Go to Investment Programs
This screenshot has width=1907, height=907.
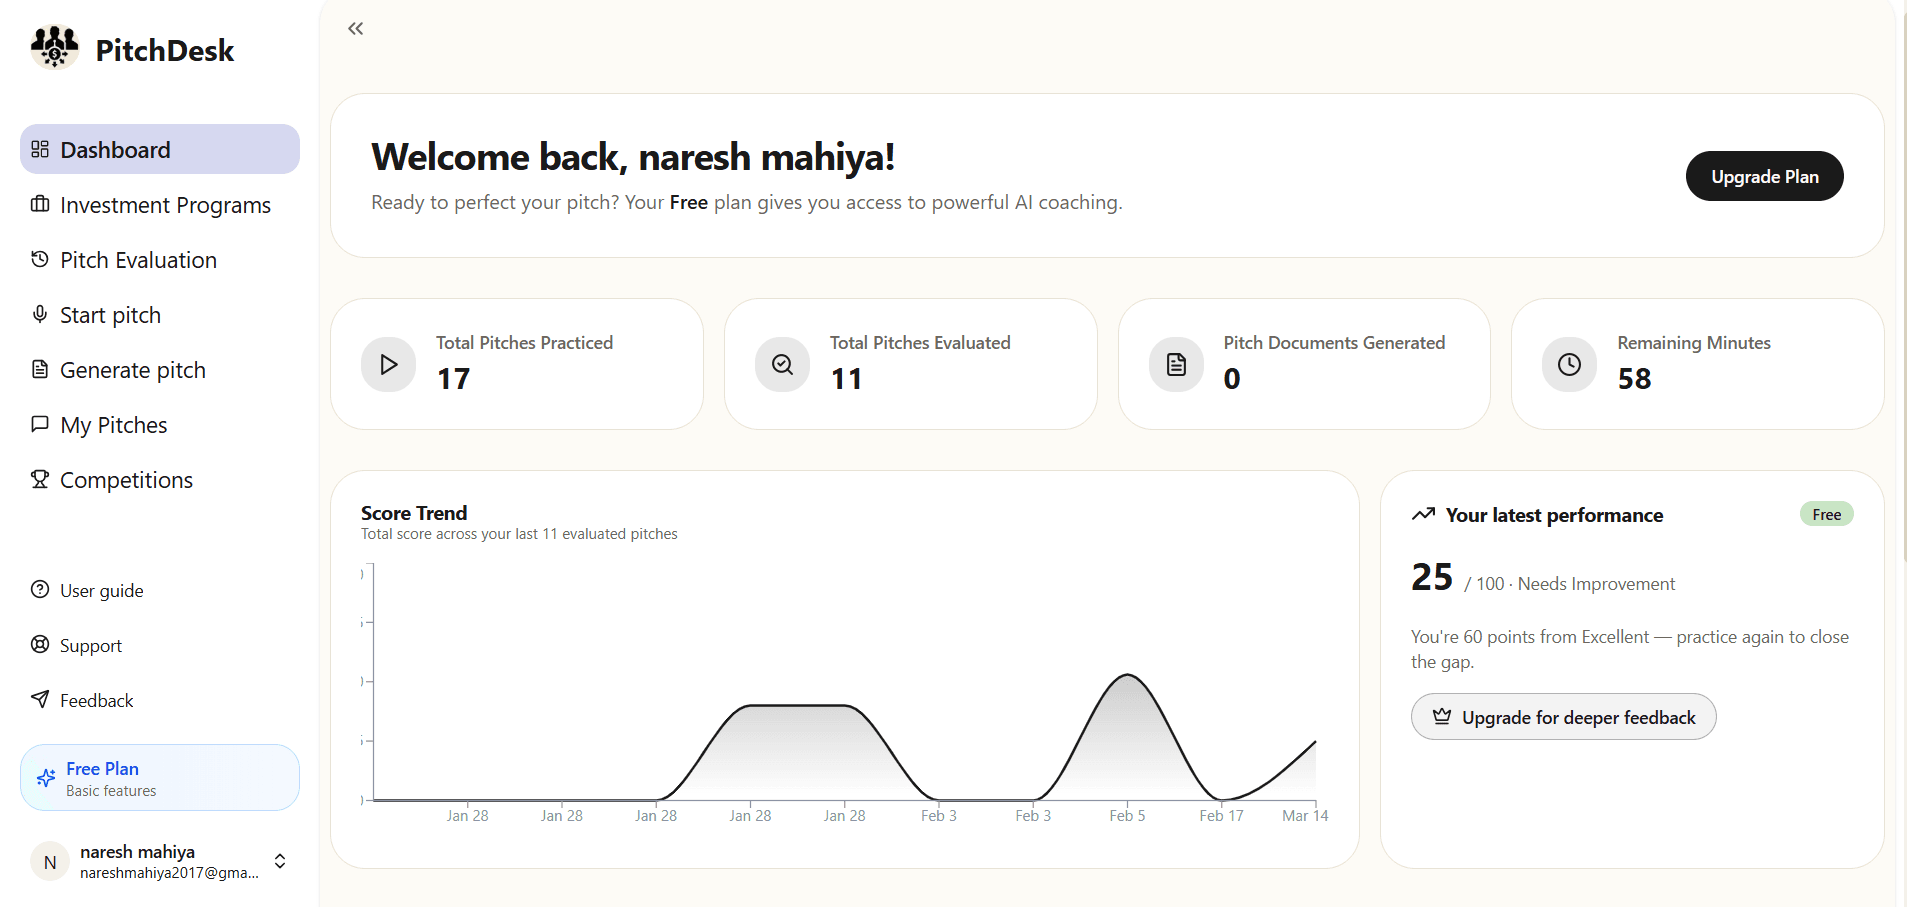tap(160, 204)
